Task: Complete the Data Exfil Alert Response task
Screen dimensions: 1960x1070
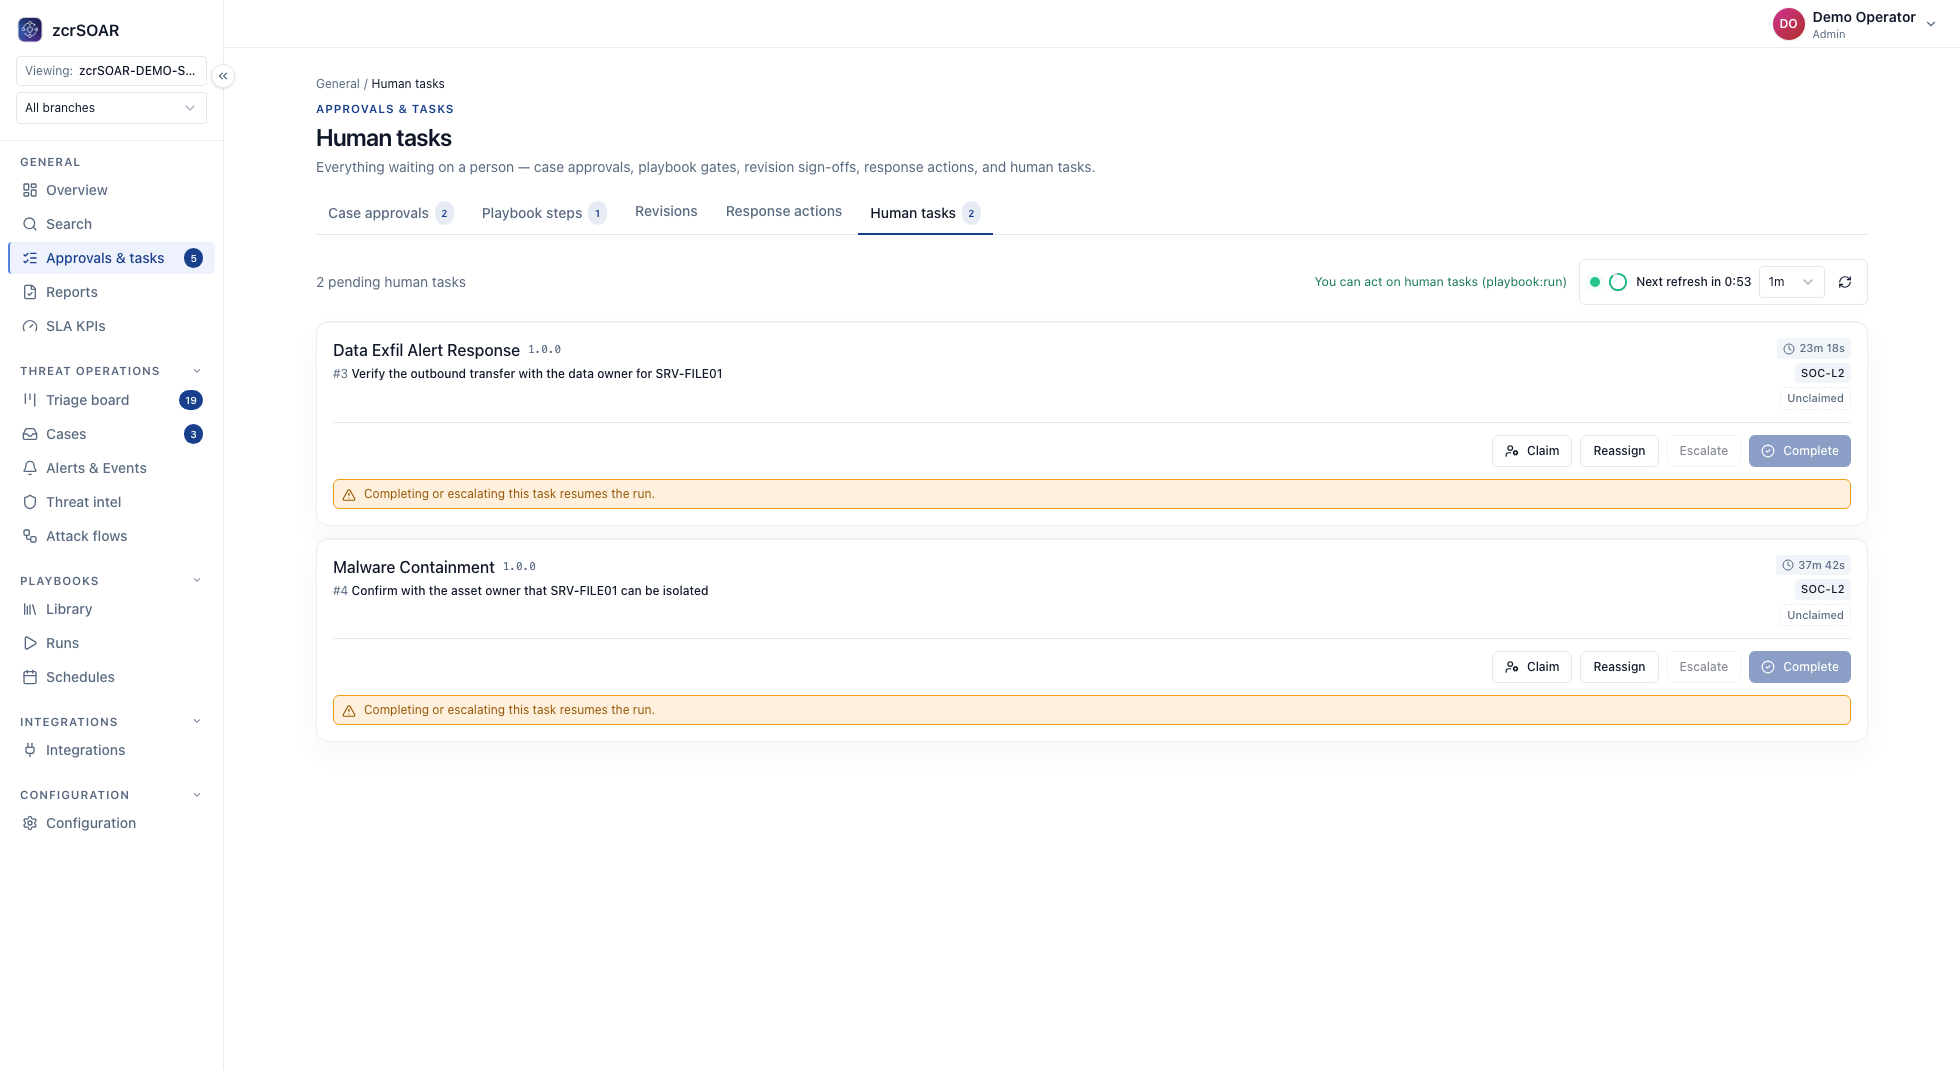Action: (x=1800, y=451)
